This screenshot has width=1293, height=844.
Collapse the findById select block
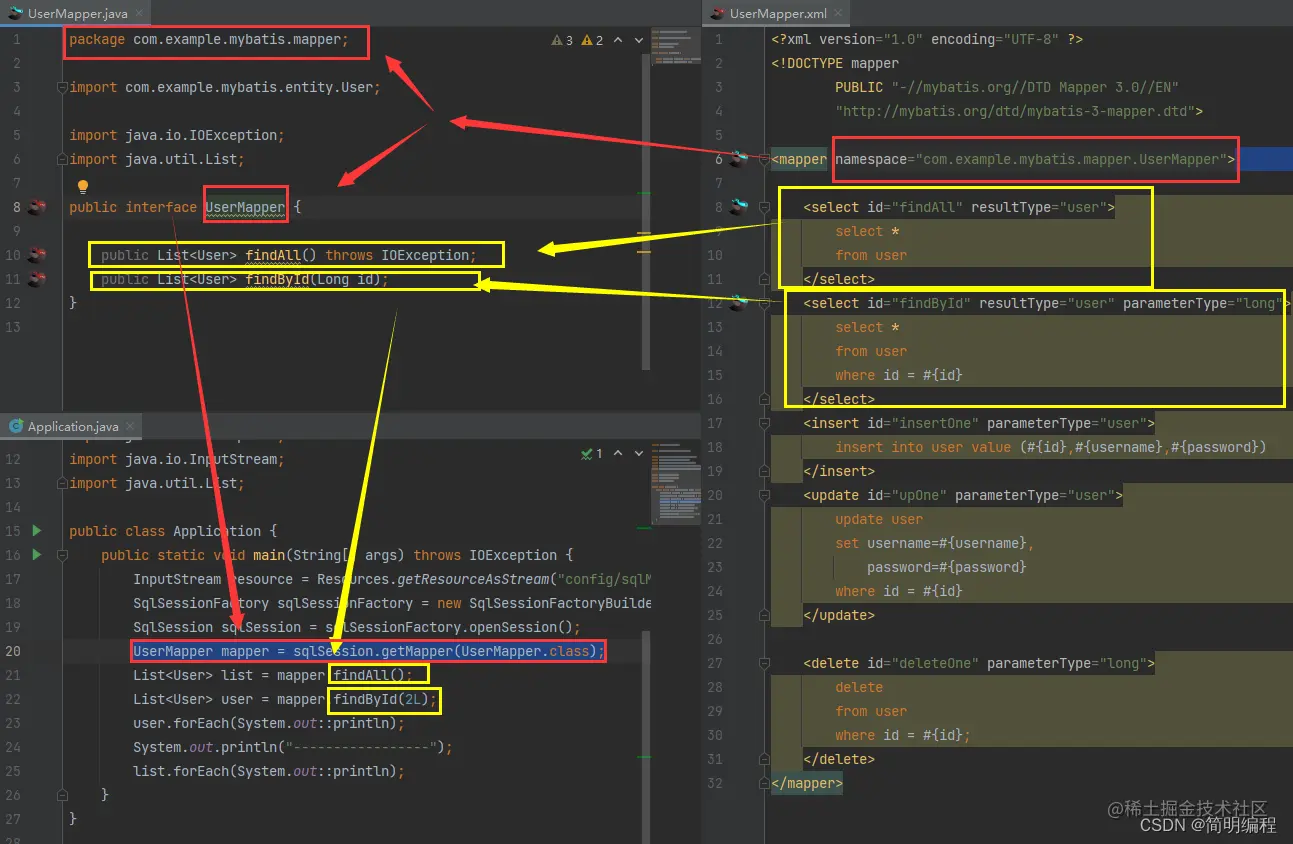click(764, 303)
